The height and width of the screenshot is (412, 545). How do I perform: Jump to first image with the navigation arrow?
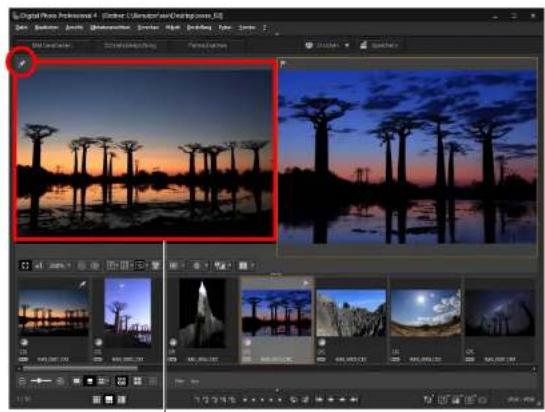(x=319, y=400)
